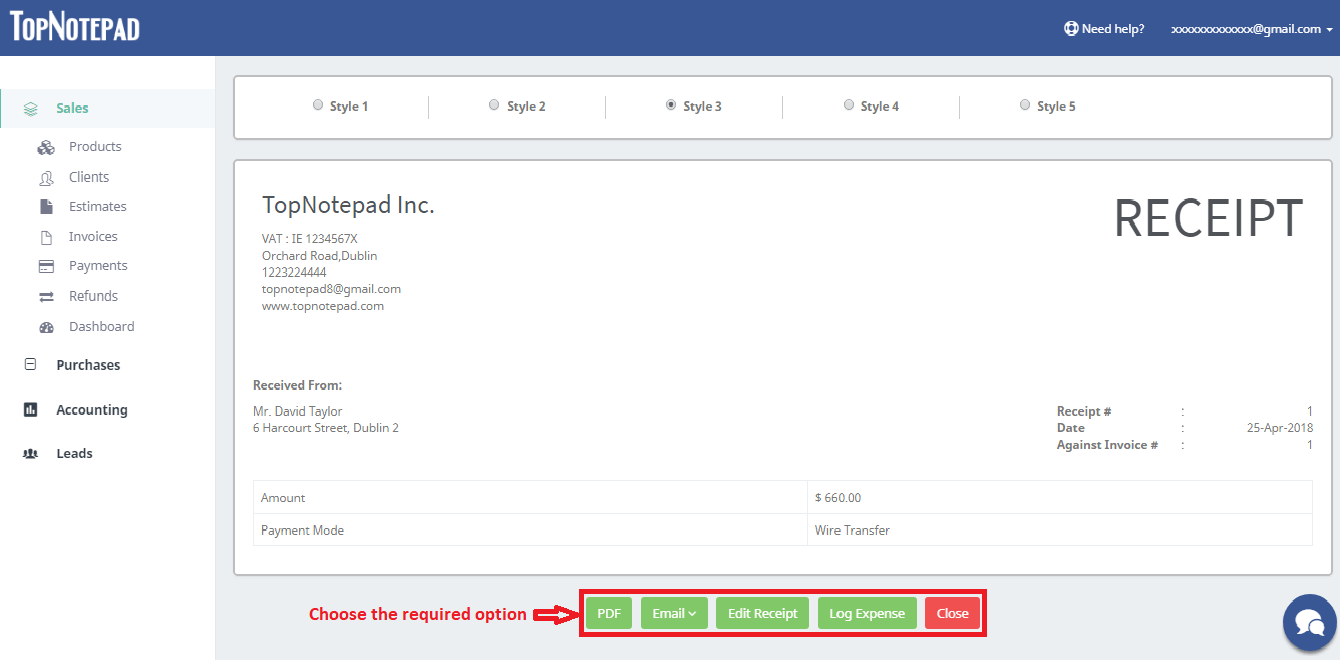
Task: Click the Products icon in sidebar
Action: tap(46, 147)
